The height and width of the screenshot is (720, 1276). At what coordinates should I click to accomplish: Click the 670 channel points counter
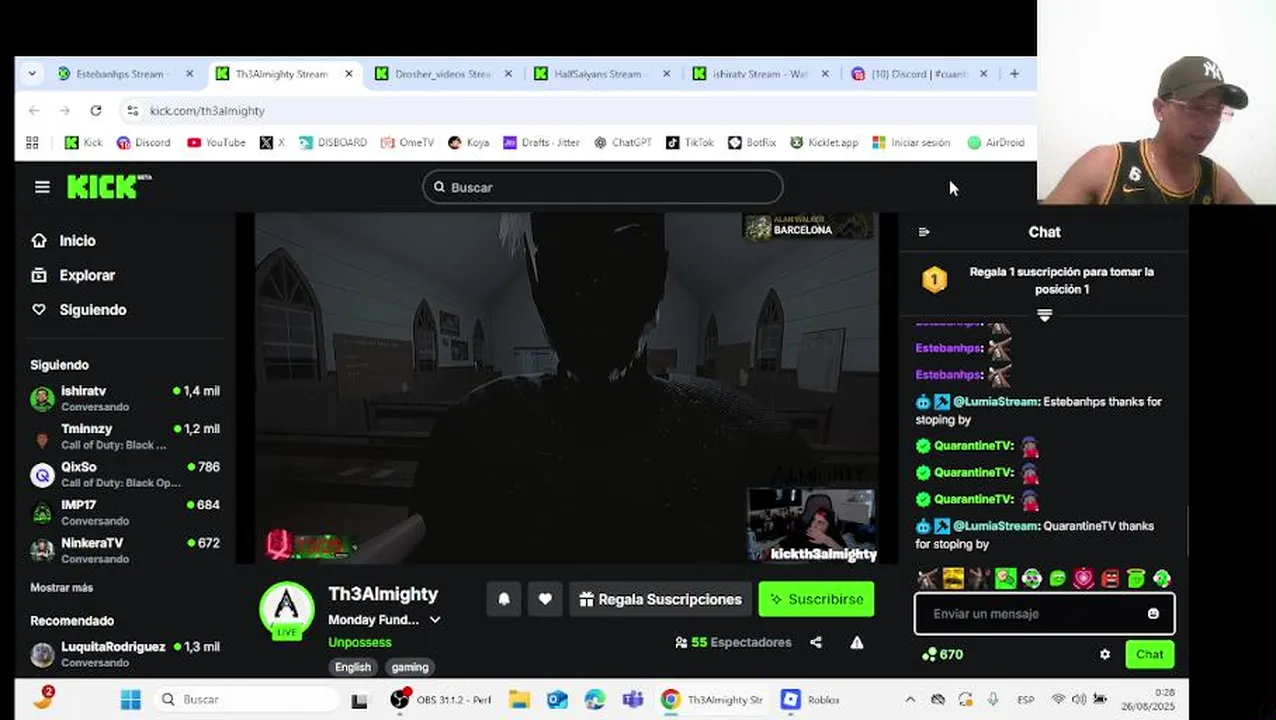pos(943,654)
